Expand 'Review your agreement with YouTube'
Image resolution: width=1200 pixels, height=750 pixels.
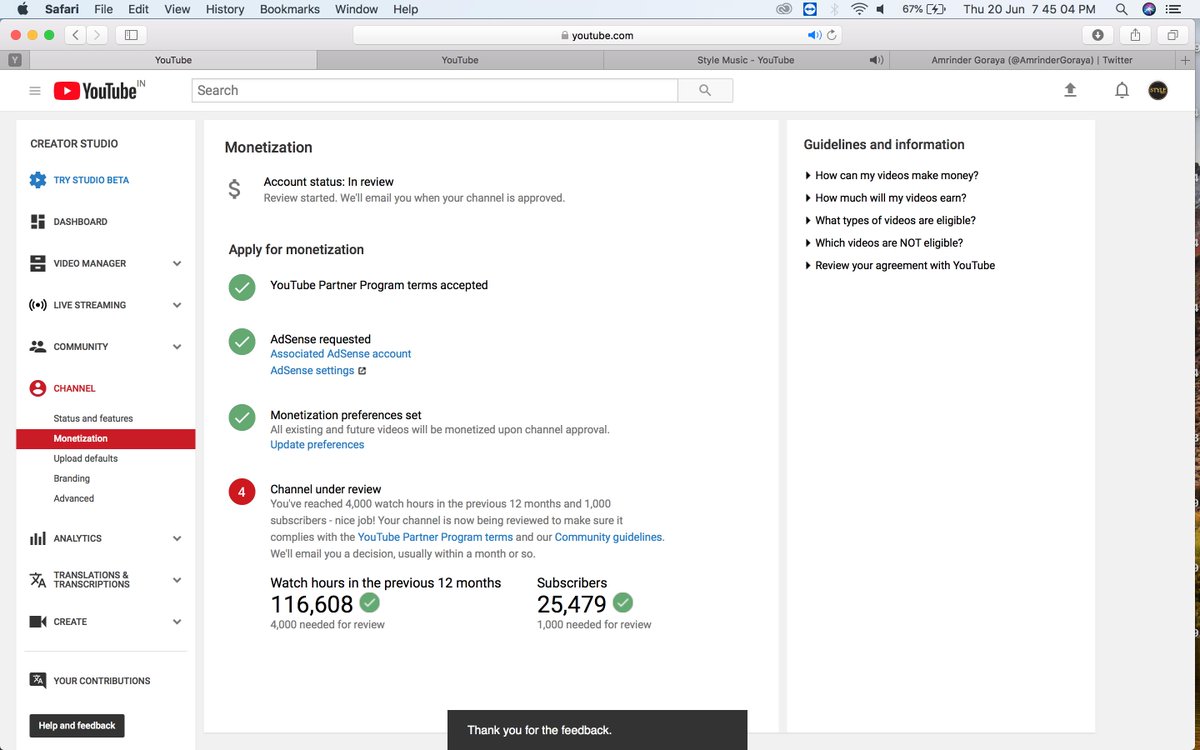tap(899, 265)
